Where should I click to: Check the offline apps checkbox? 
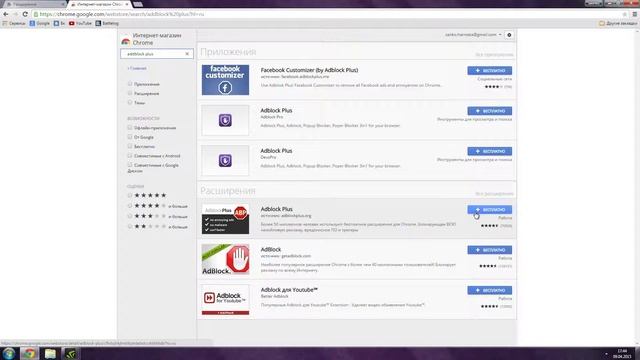pyautogui.click(x=130, y=127)
